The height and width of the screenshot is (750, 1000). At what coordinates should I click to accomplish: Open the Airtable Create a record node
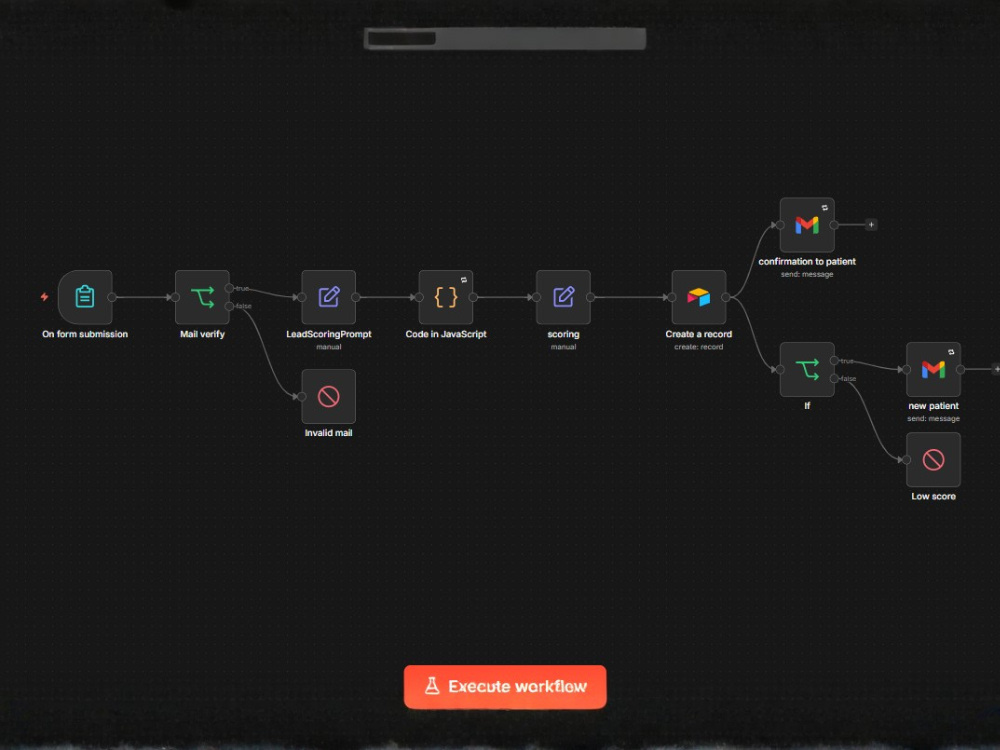pyautogui.click(x=698, y=297)
